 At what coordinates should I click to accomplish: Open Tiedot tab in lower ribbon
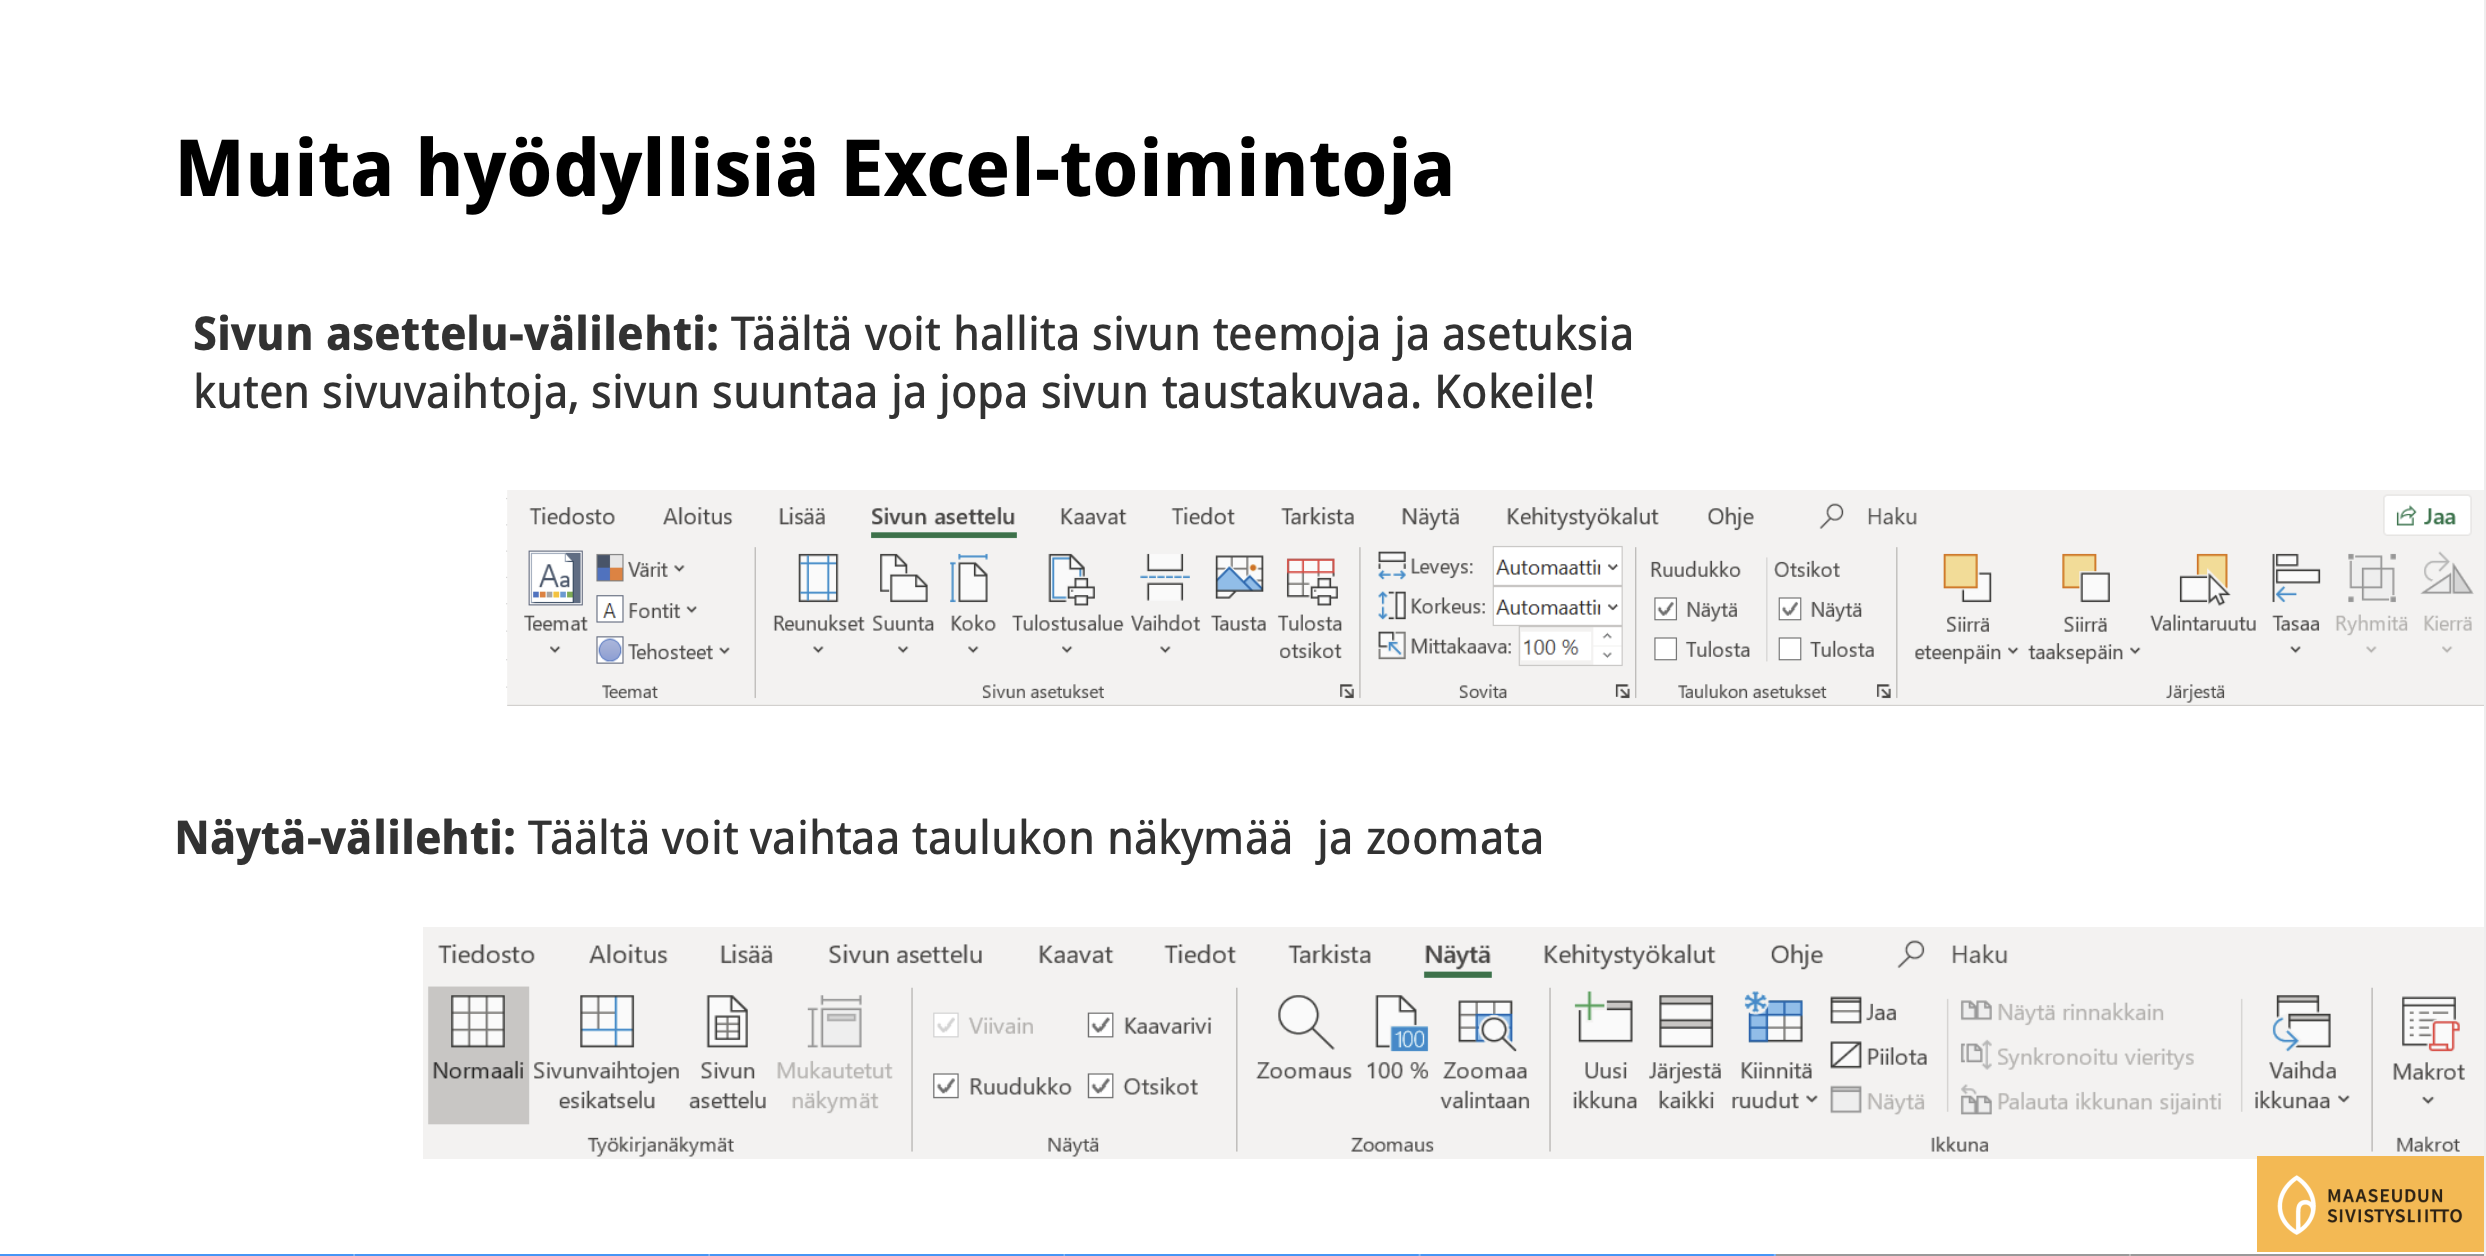(1200, 954)
